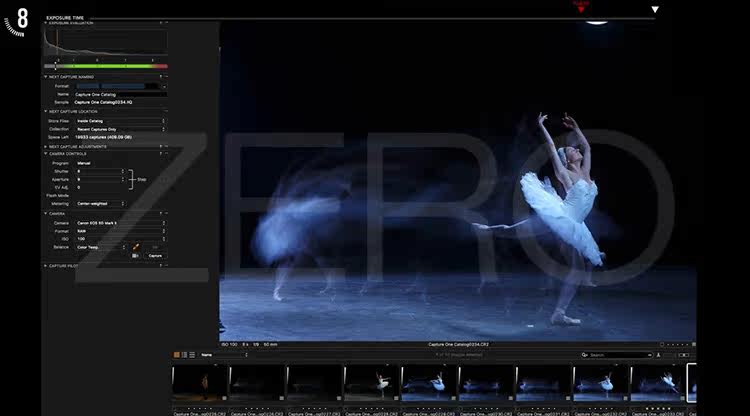Click the search magnifier icon

click(584, 355)
